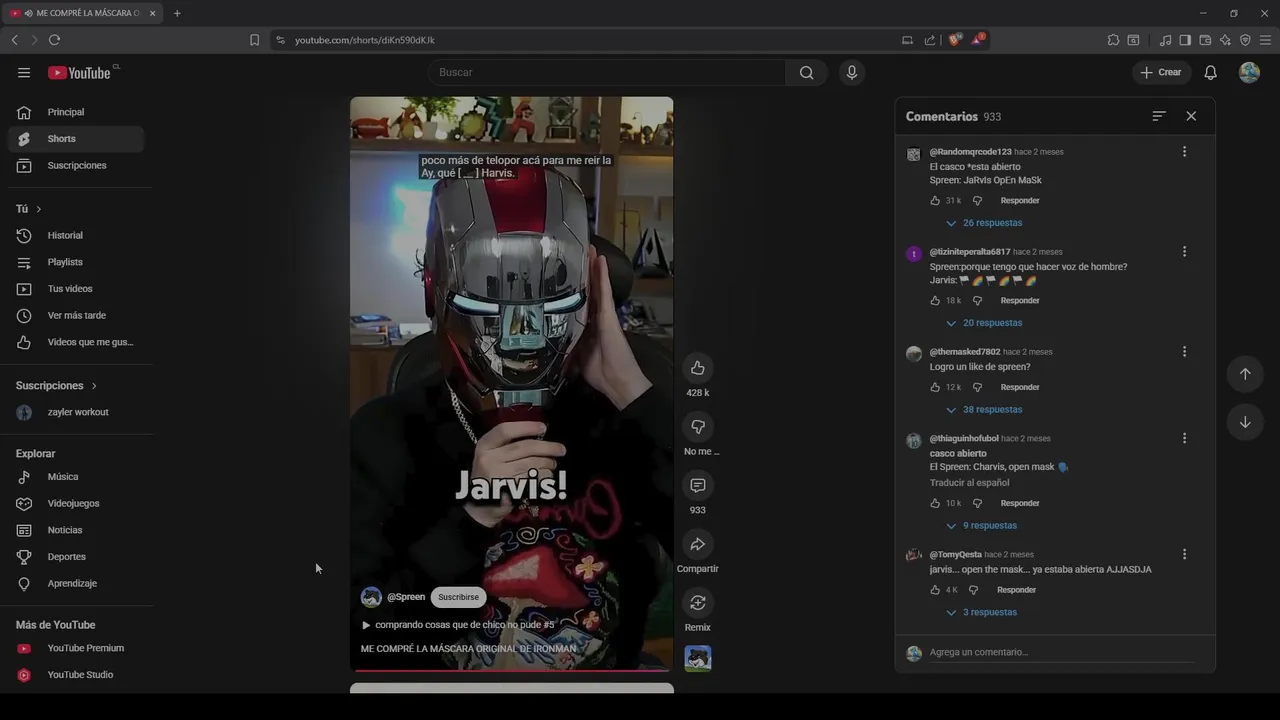
Task: Open YouTube Premium in the sidebar
Action: [76, 648]
